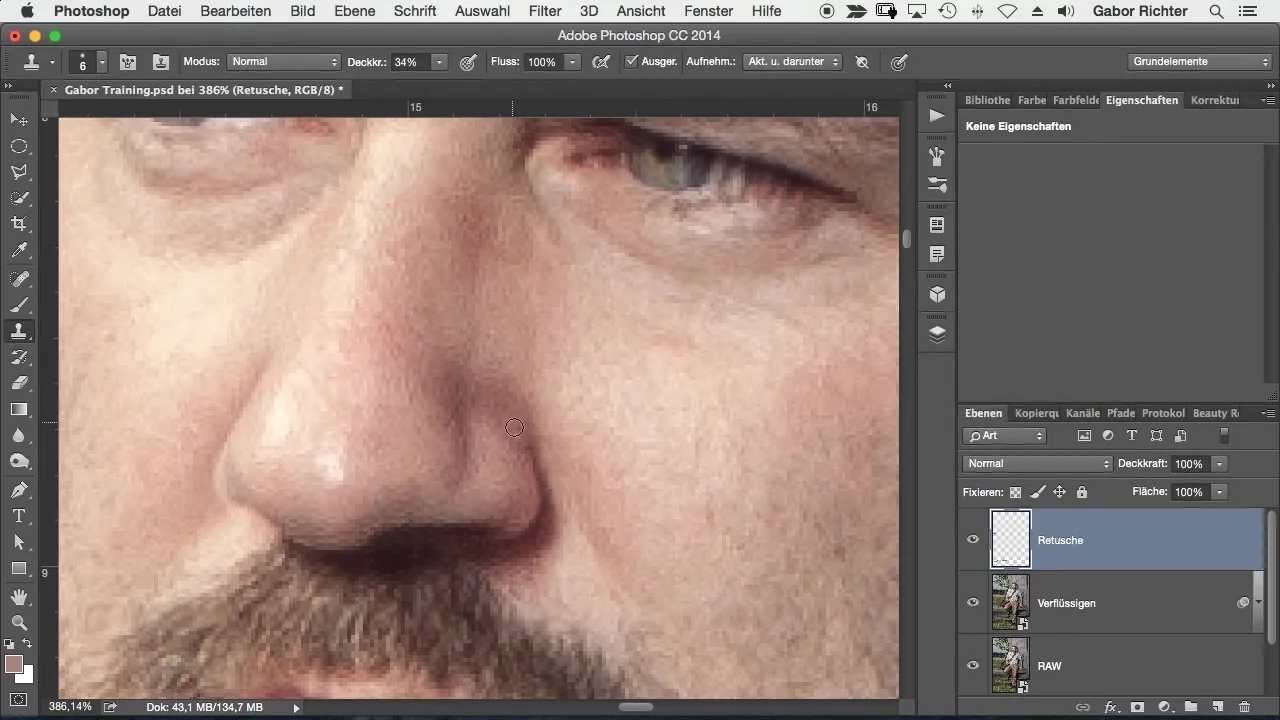Open the Auswahl menu
The height and width of the screenshot is (720, 1280).
(x=482, y=11)
